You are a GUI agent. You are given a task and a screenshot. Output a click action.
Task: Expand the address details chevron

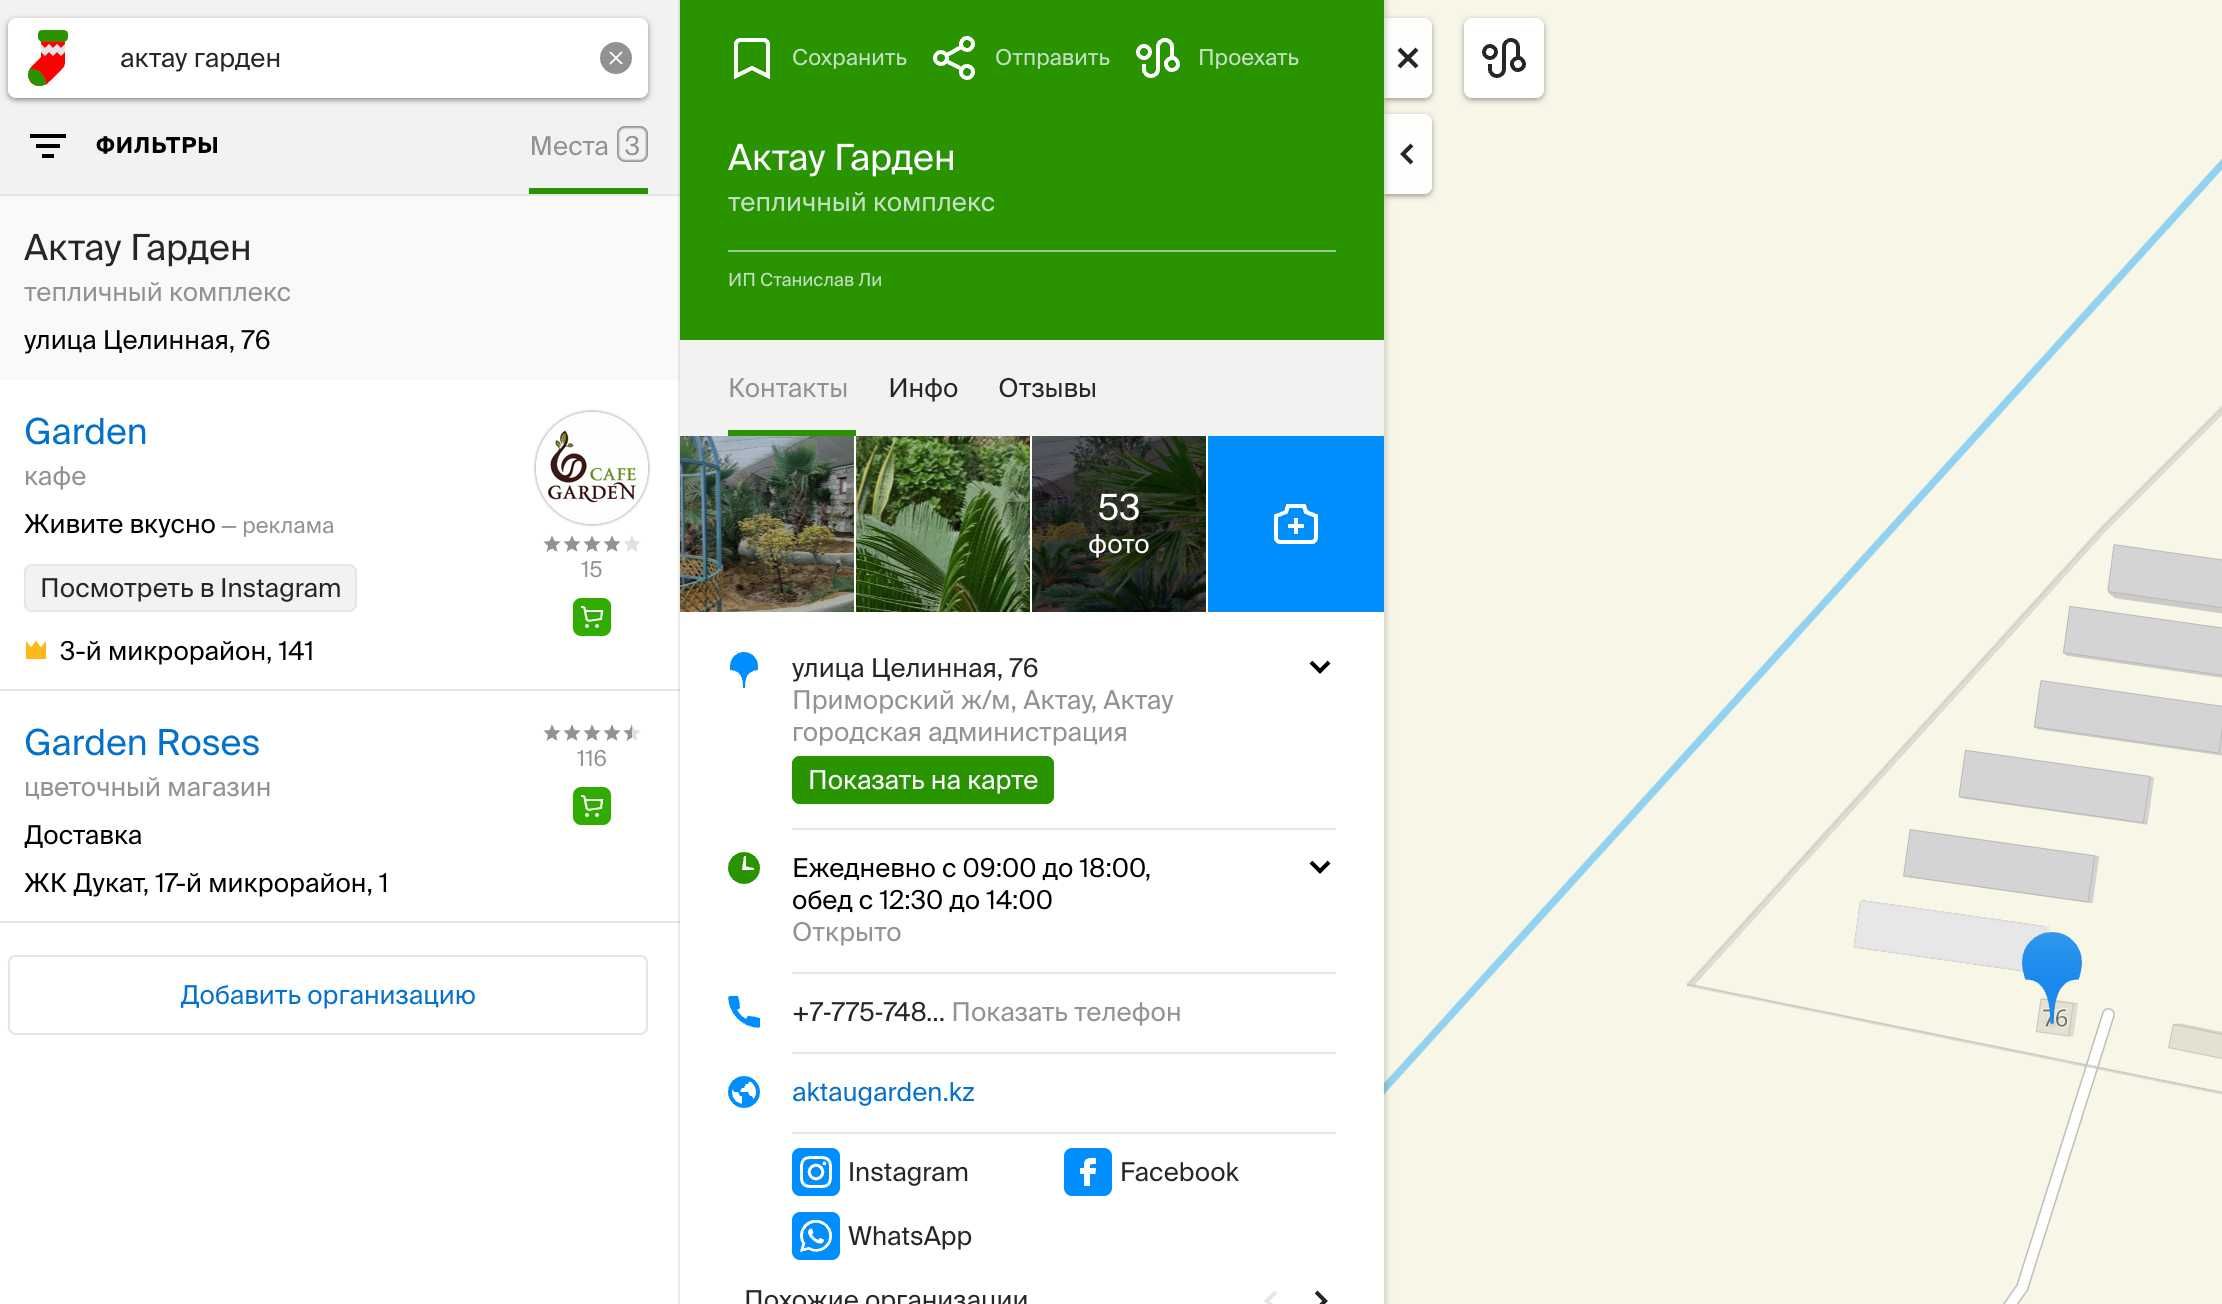[x=1320, y=667]
